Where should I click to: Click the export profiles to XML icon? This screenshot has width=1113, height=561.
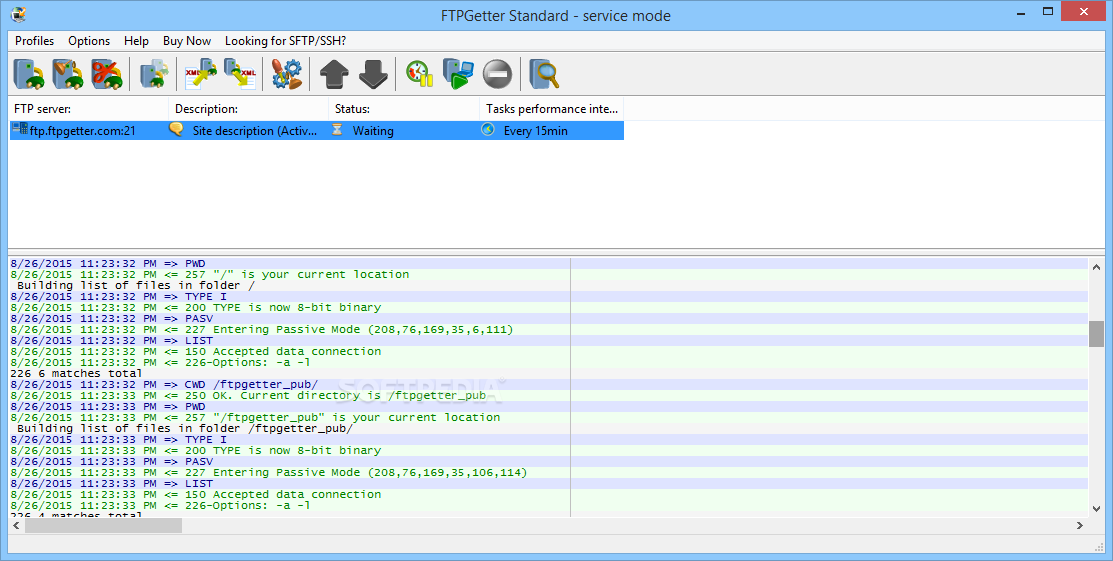pos(240,74)
